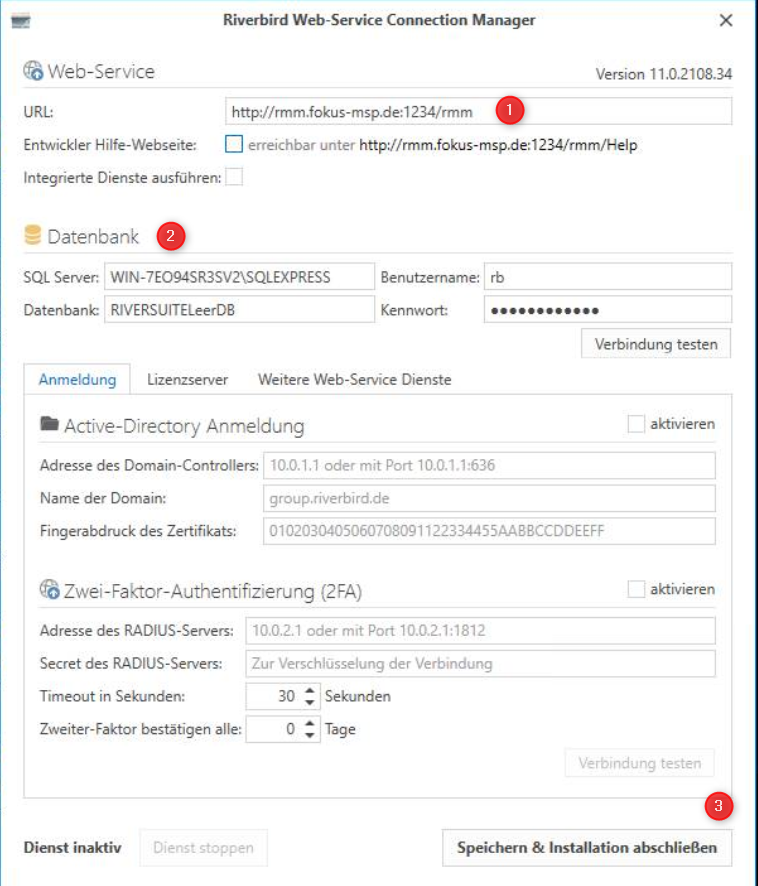Close the Connection Manager window
Screen dimensions: 758x886
coord(726,20)
